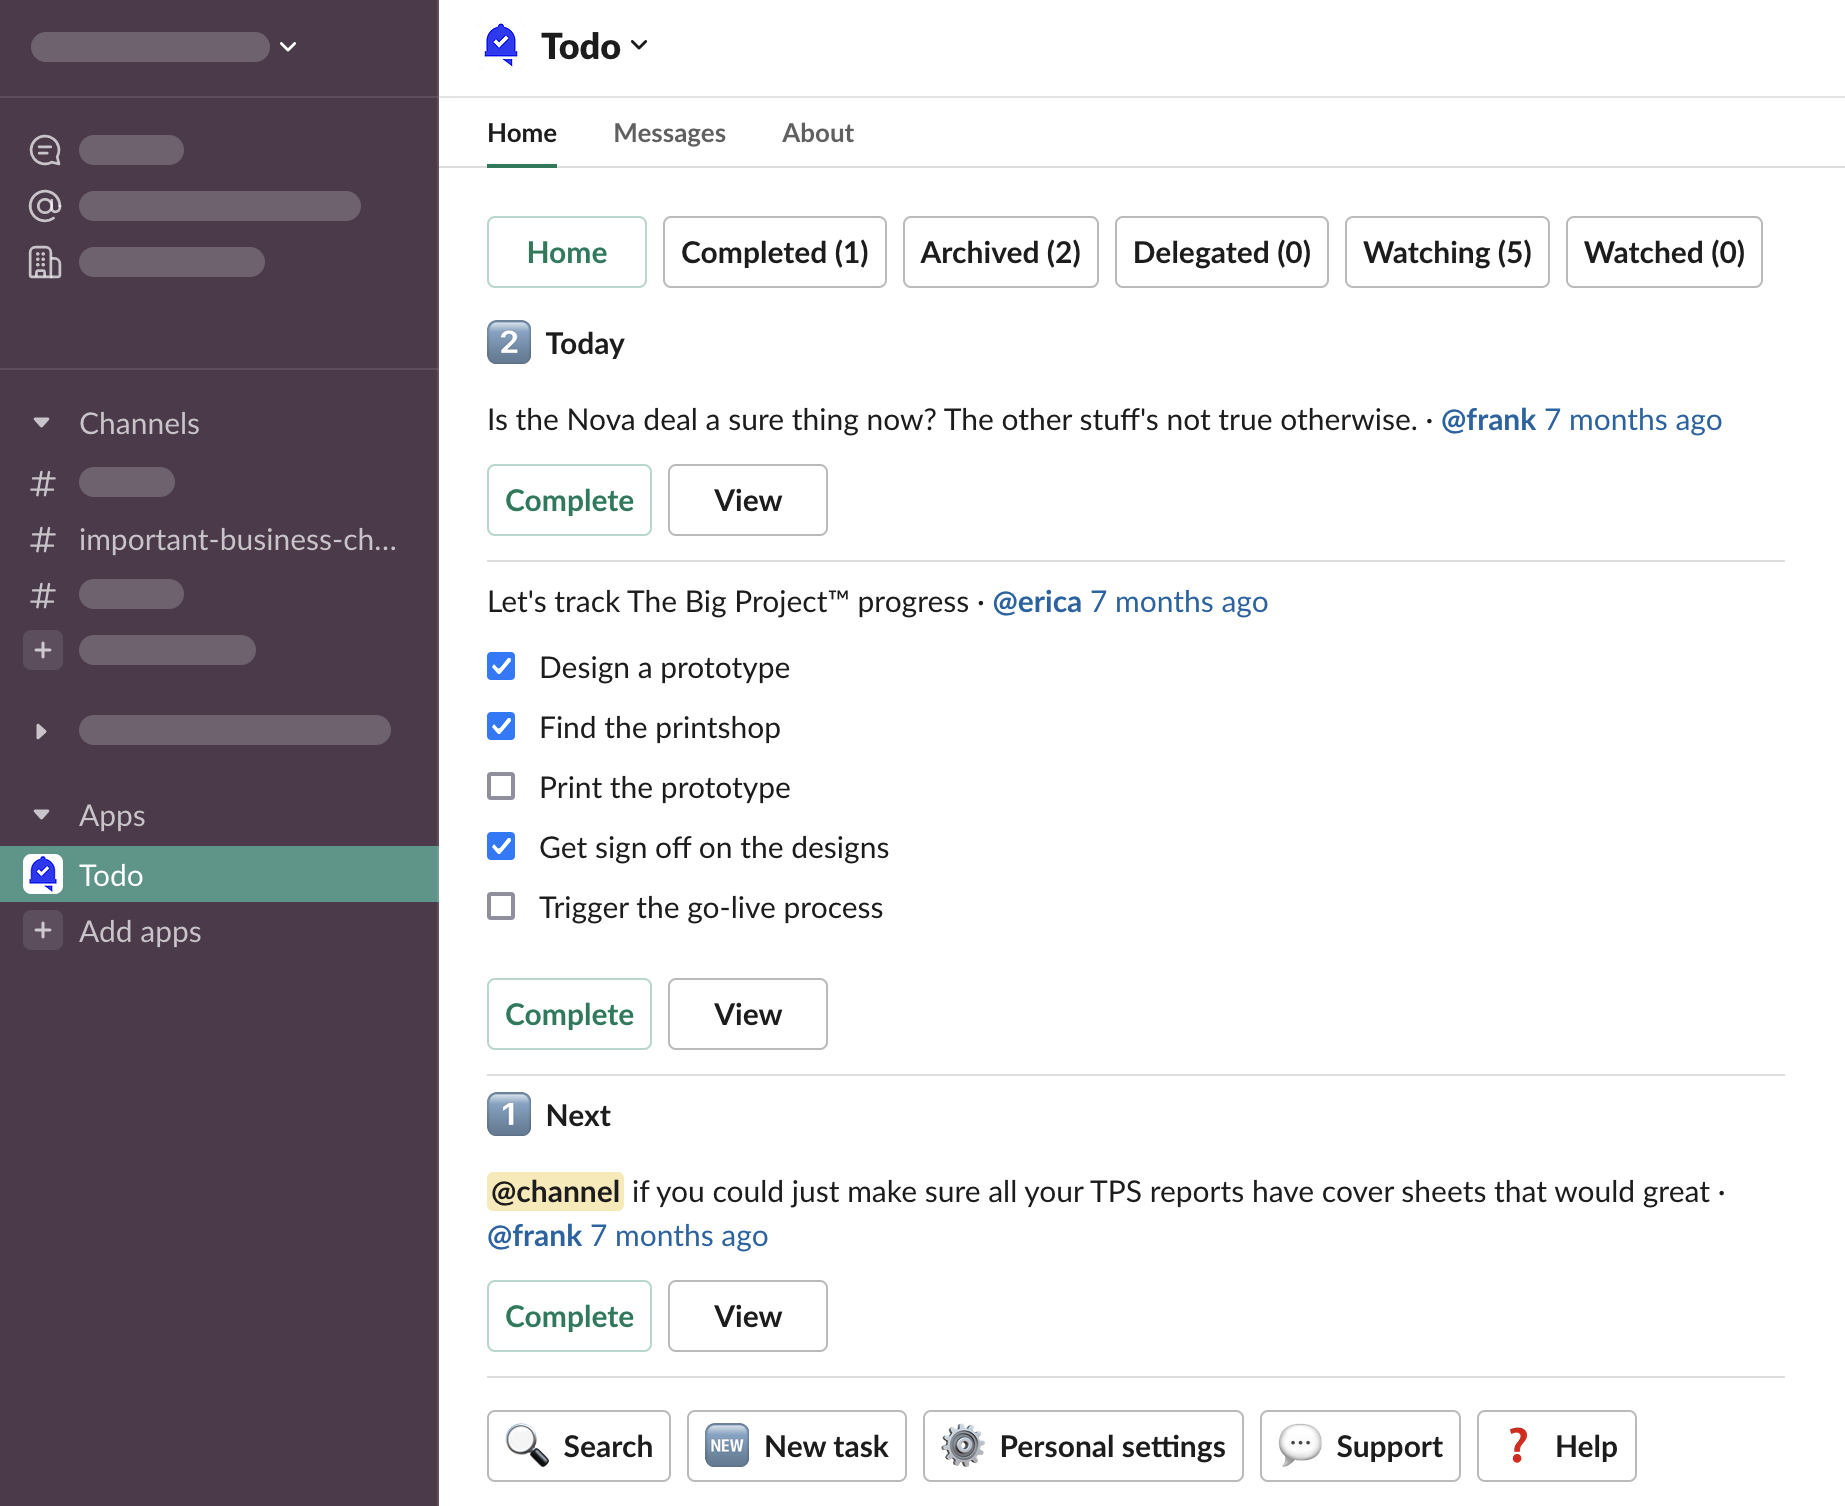Image resolution: width=1845 pixels, height=1506 pixels.
Task: Switch to the Messages tab
Action: click(x=669, y=133)
